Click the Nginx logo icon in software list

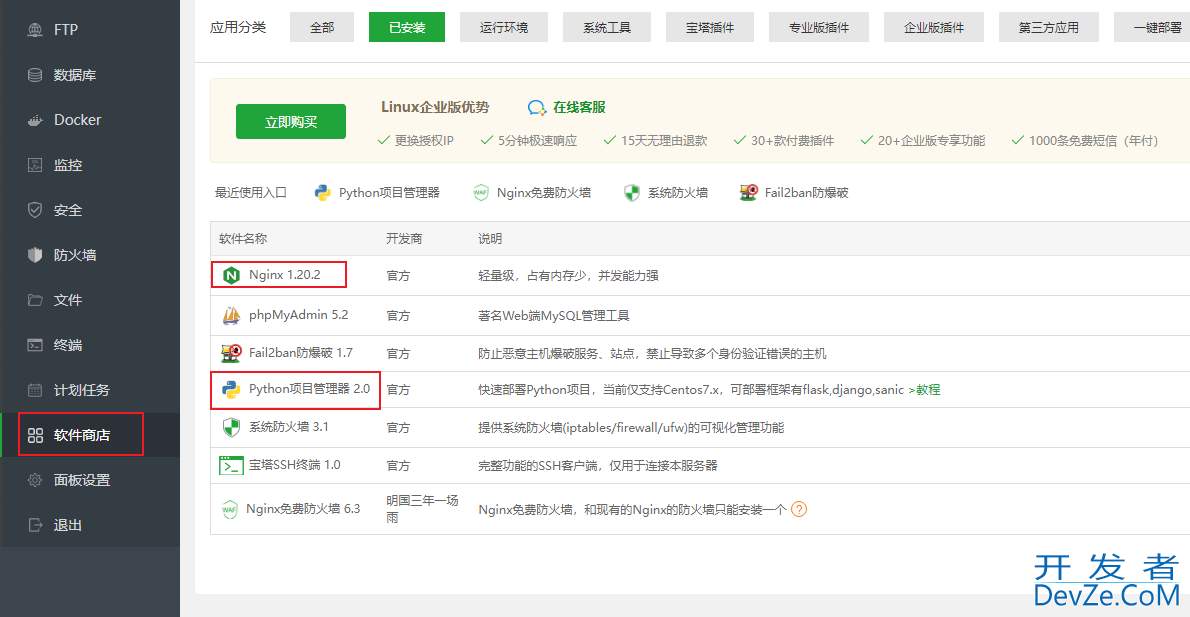coord(231,275)
